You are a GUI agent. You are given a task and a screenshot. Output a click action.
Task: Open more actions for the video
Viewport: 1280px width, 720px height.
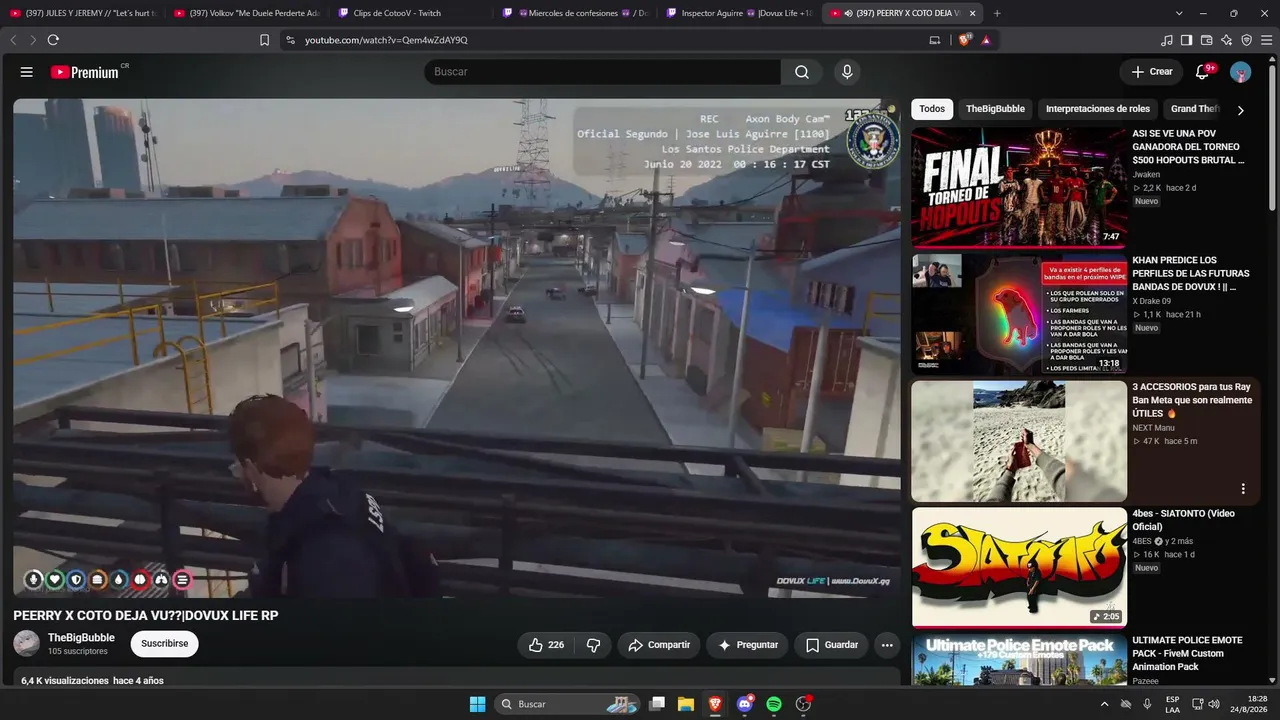click(887, 645)
